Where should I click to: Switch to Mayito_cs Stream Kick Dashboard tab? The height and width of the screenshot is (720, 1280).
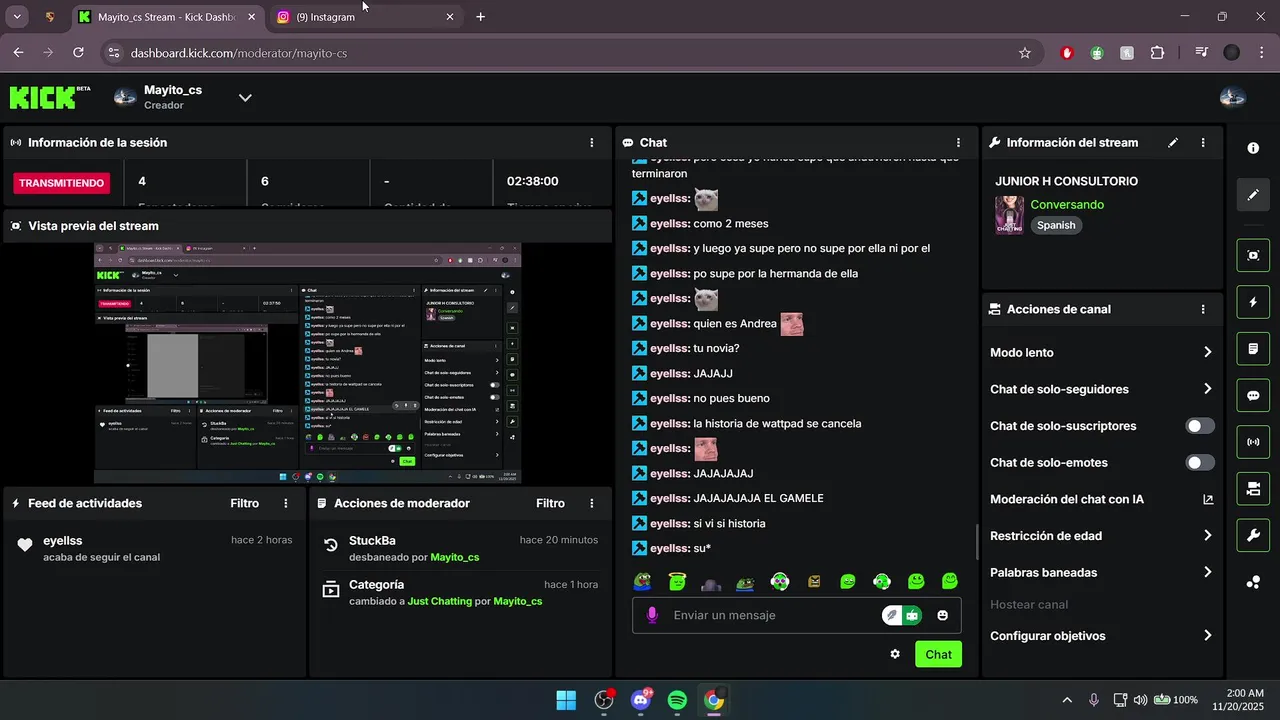pos(167,17)
